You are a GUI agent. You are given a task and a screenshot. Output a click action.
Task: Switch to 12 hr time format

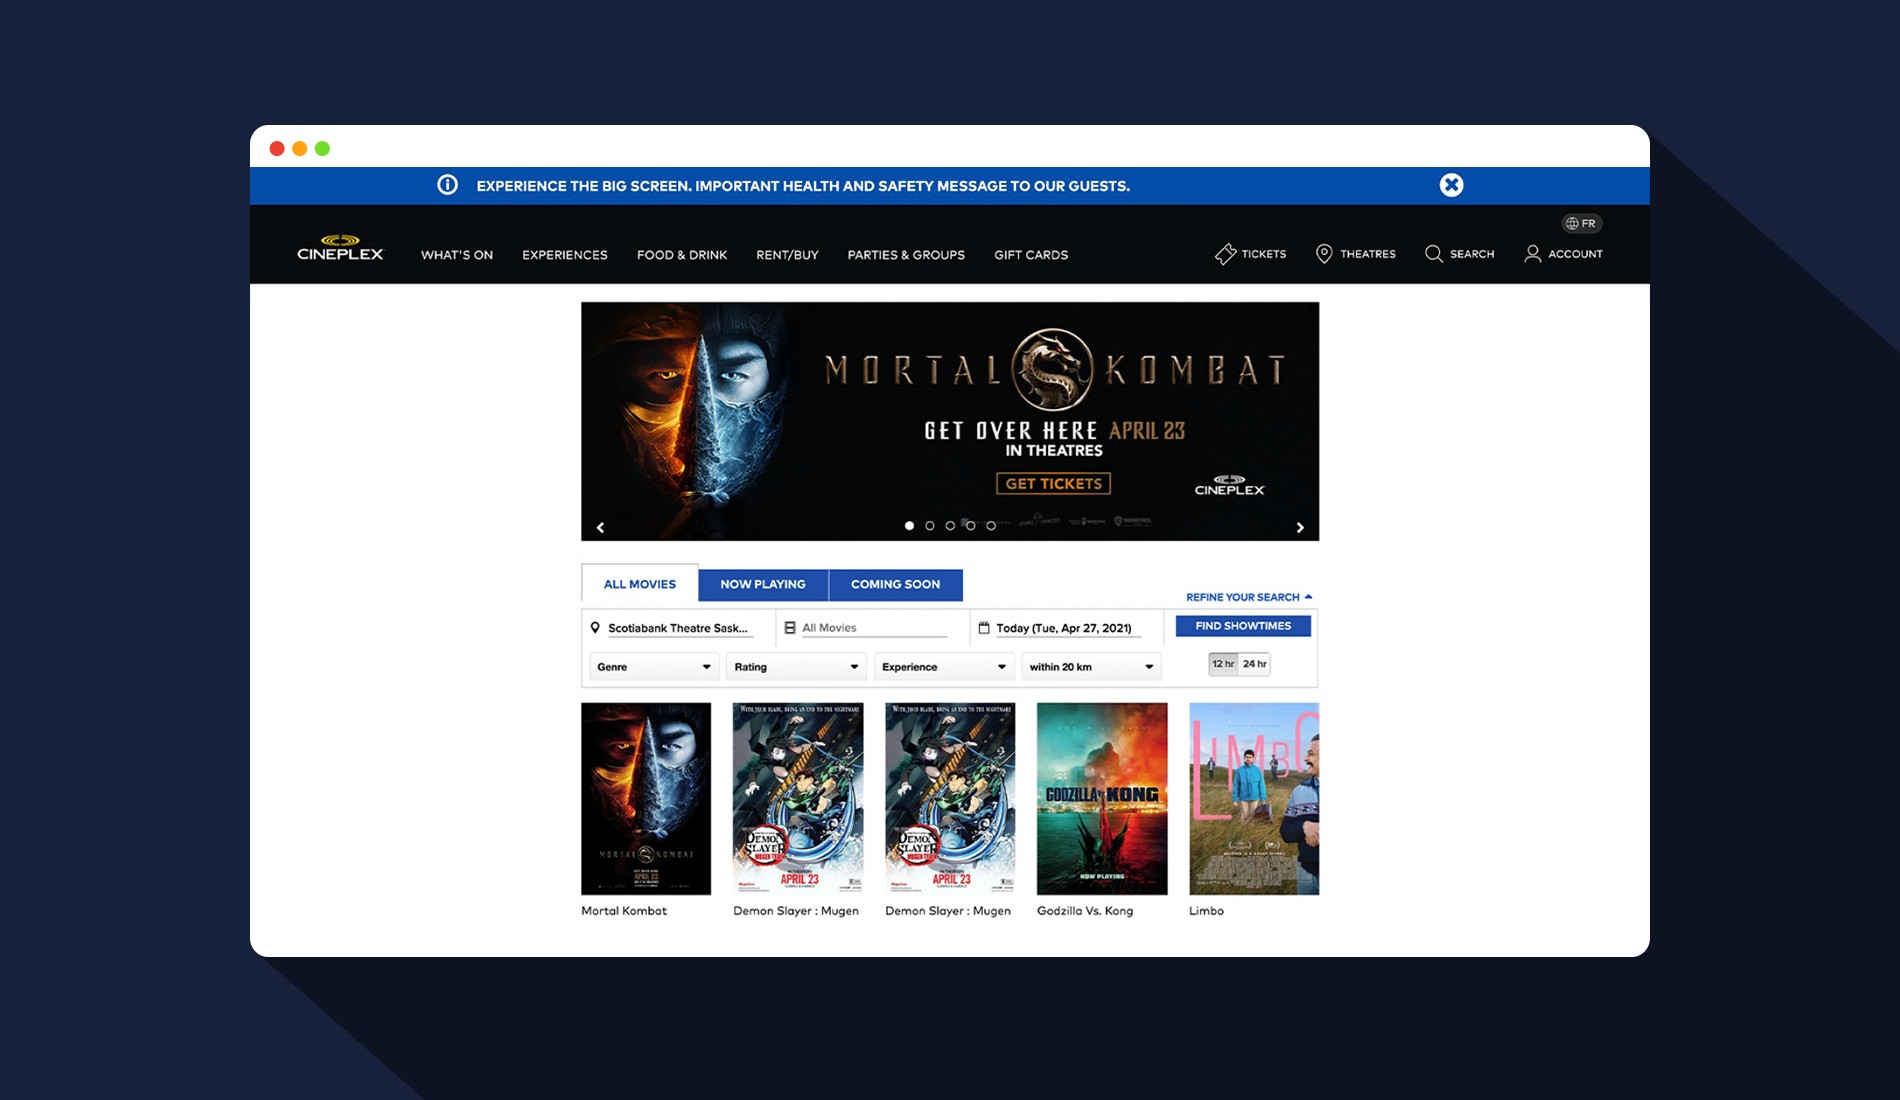pyautogui.click(x=1223, y=664)
